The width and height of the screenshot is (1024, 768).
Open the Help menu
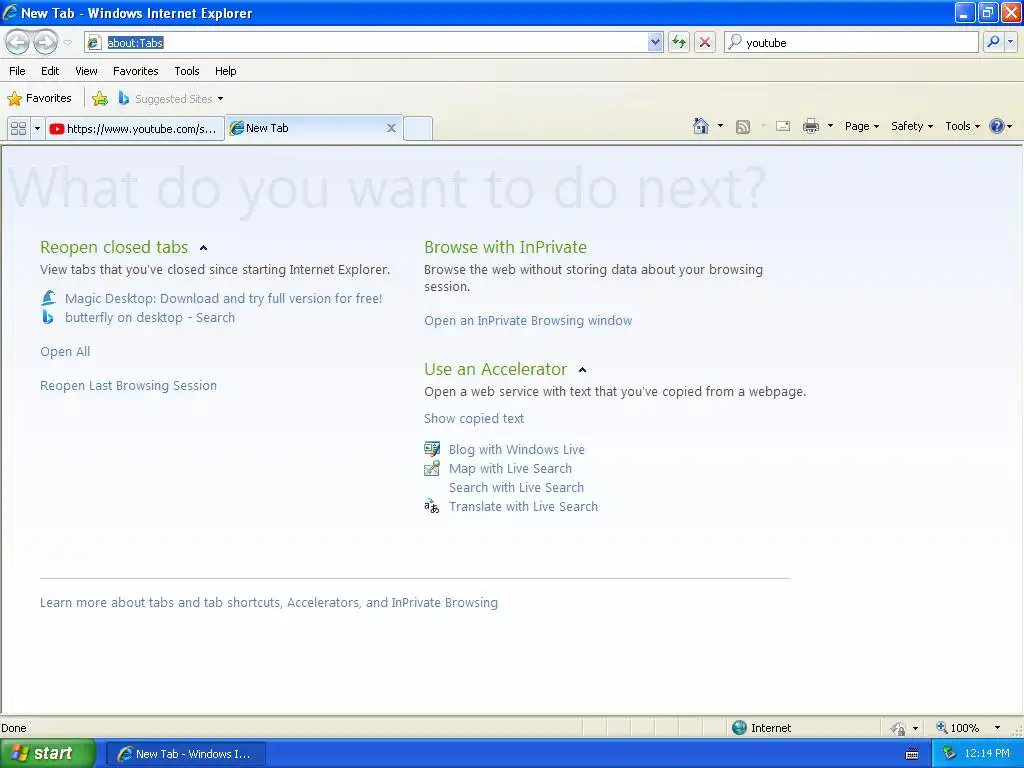click(225, 71)
